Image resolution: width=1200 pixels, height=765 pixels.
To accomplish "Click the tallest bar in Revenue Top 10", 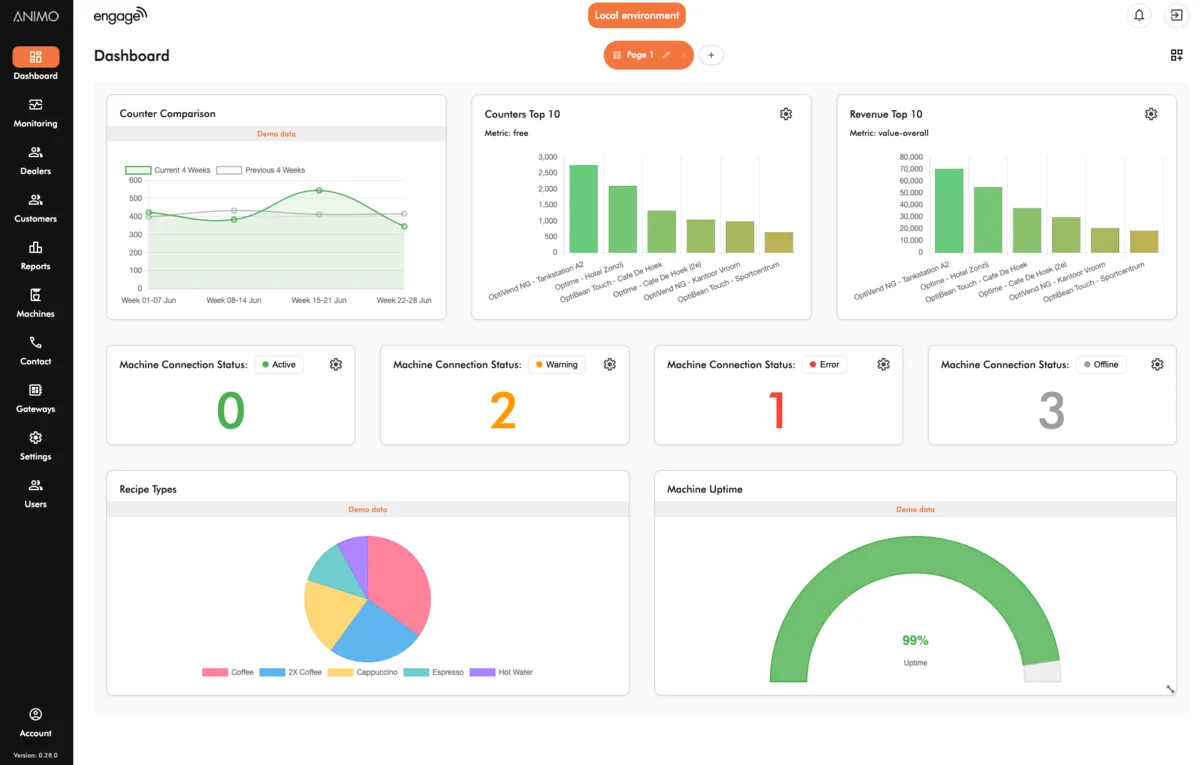I will (x=949, y=210).
